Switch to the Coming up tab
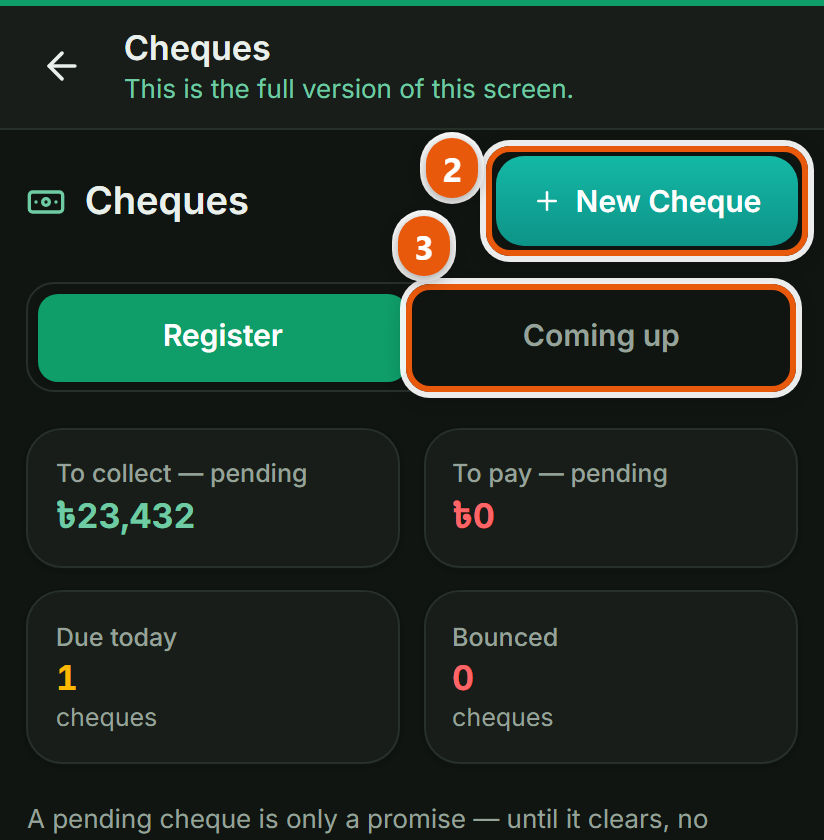 click(x=601, y=337)
